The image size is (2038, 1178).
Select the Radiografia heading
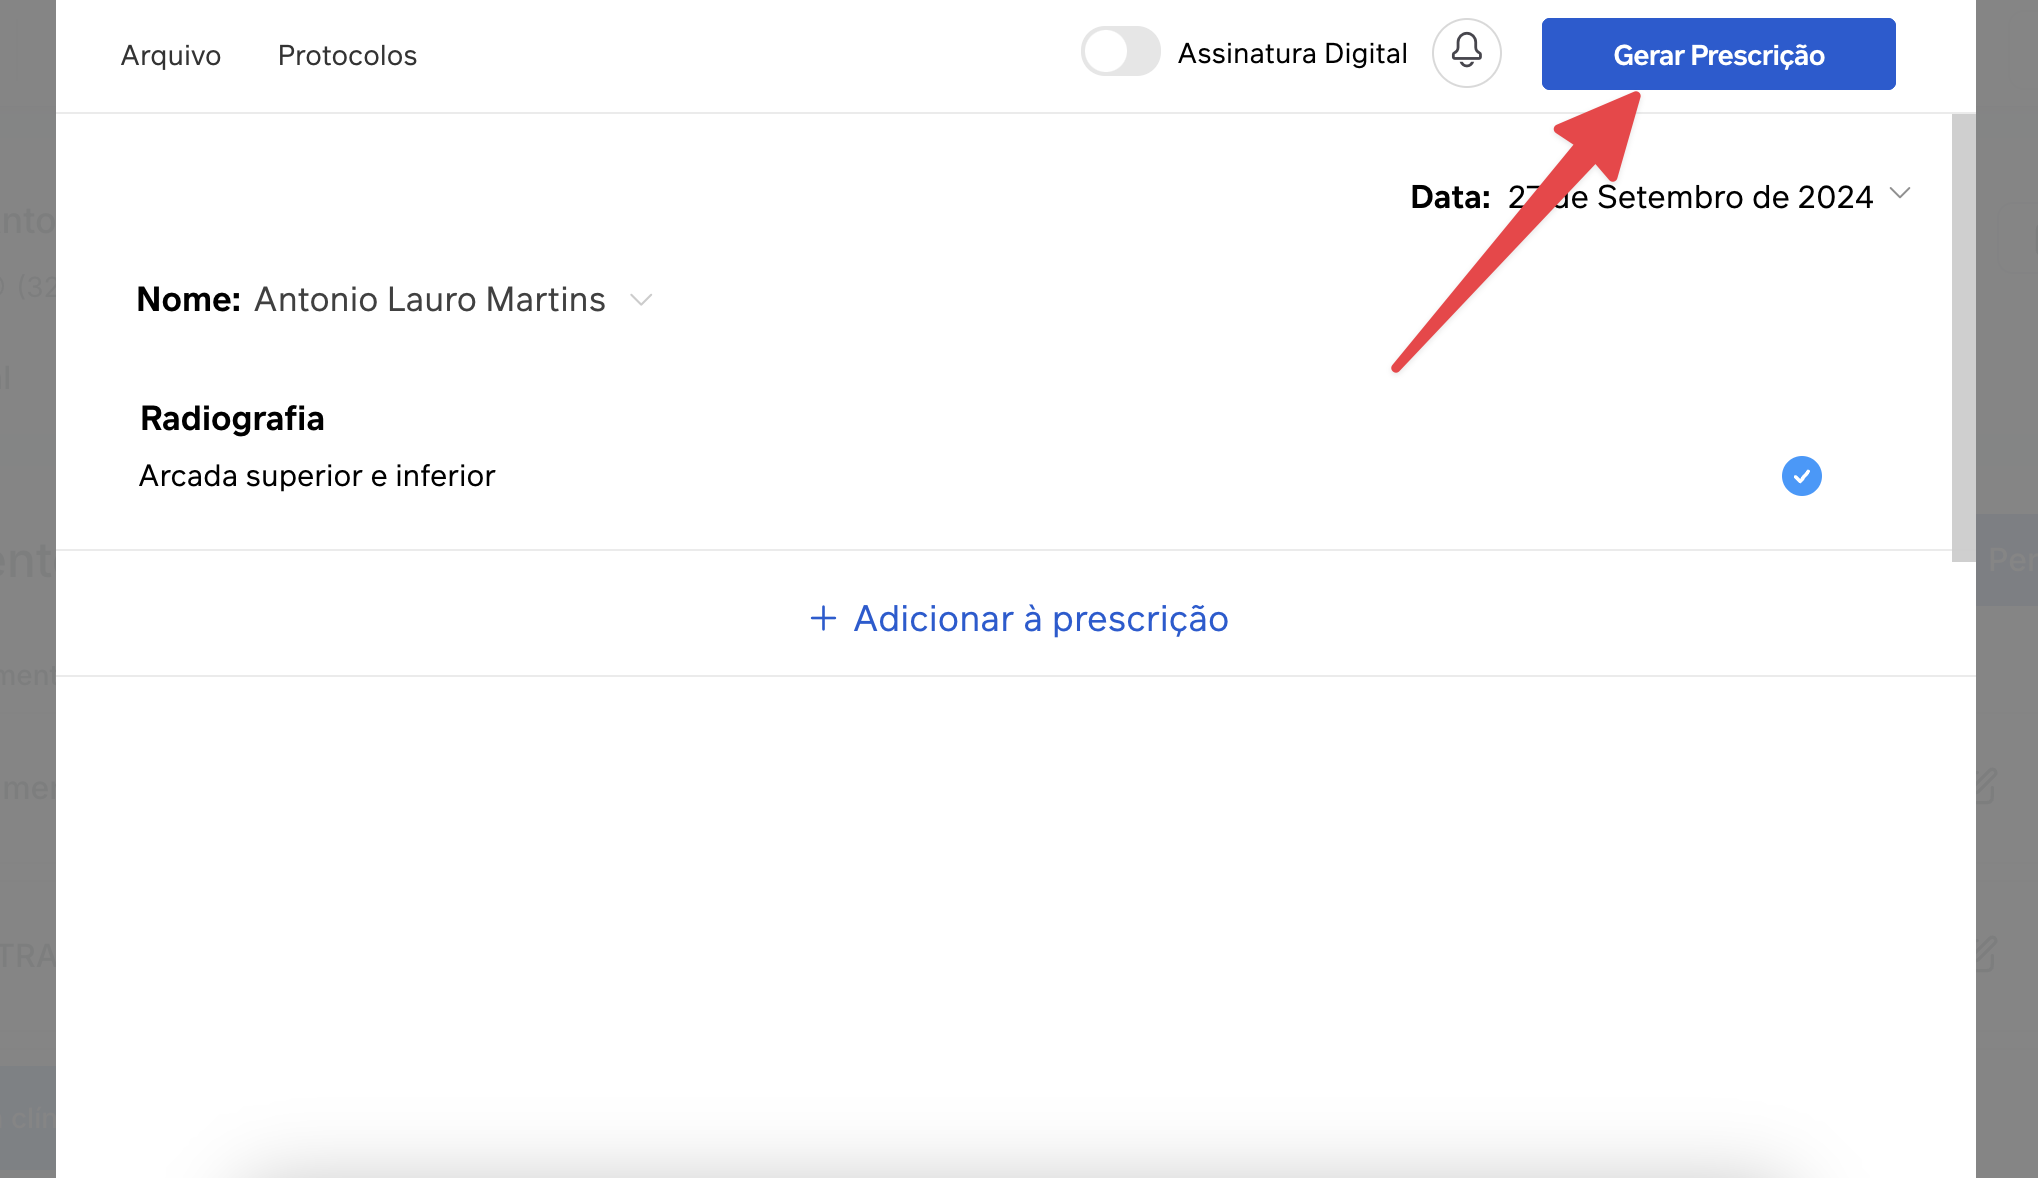click(232, 418)
